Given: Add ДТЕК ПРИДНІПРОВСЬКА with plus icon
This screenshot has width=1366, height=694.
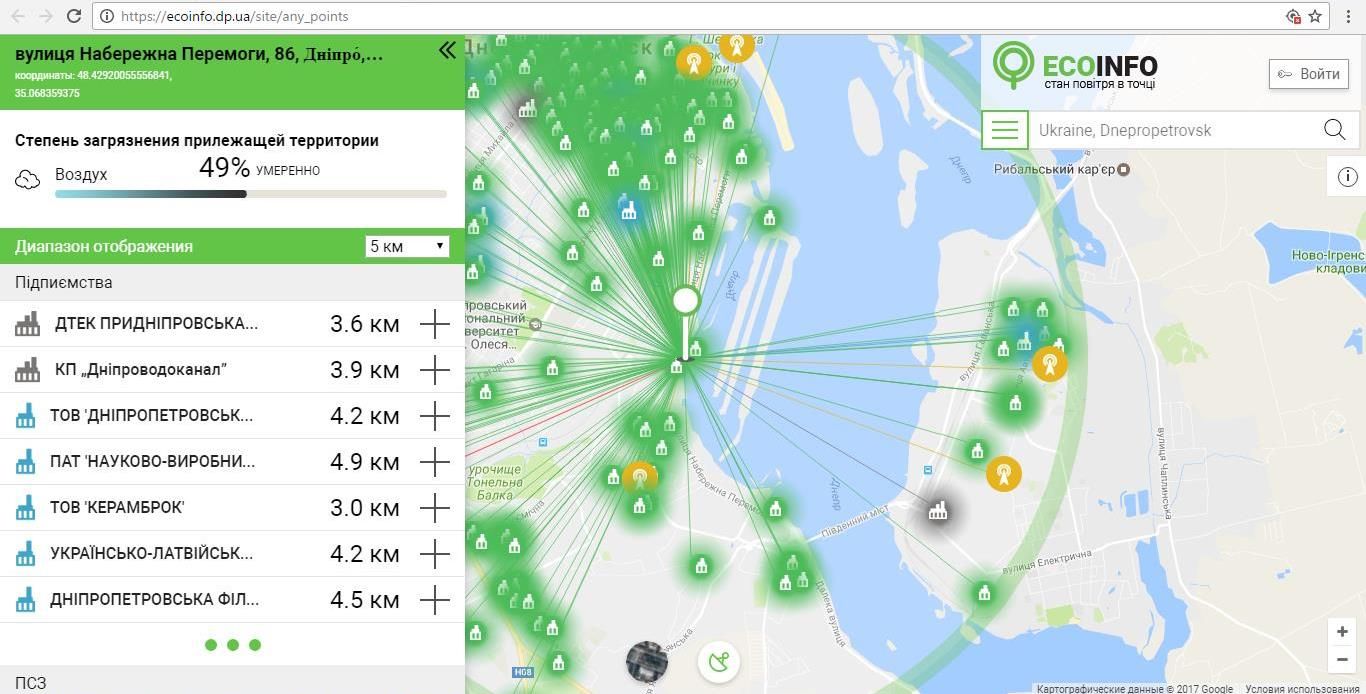Looking at the screenshot, I should (435, 324).
